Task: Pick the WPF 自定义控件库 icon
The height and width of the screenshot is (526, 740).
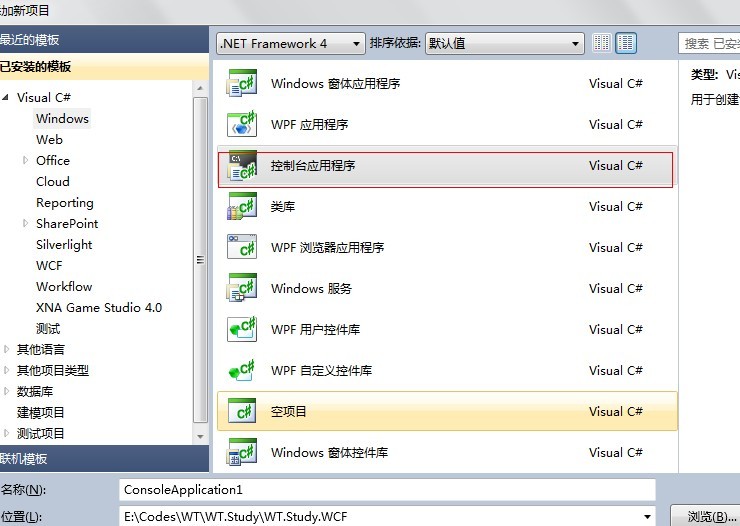Action: pyautogui.click(x=242, y=370)
